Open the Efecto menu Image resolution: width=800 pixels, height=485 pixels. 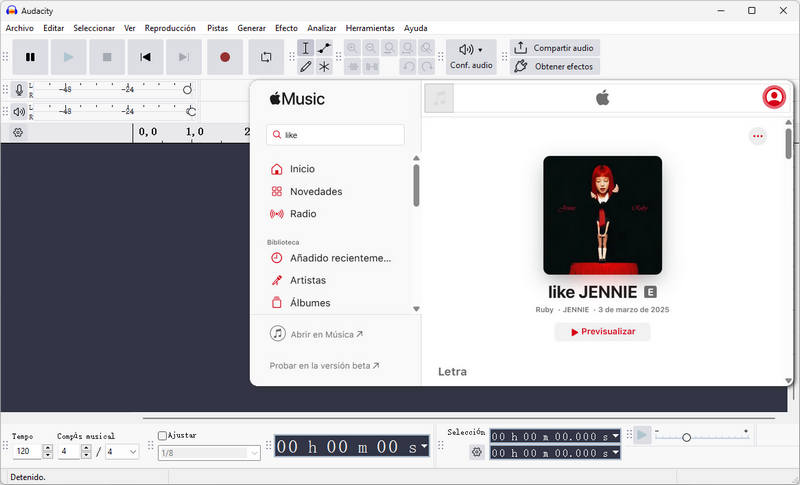coord(286,28)
